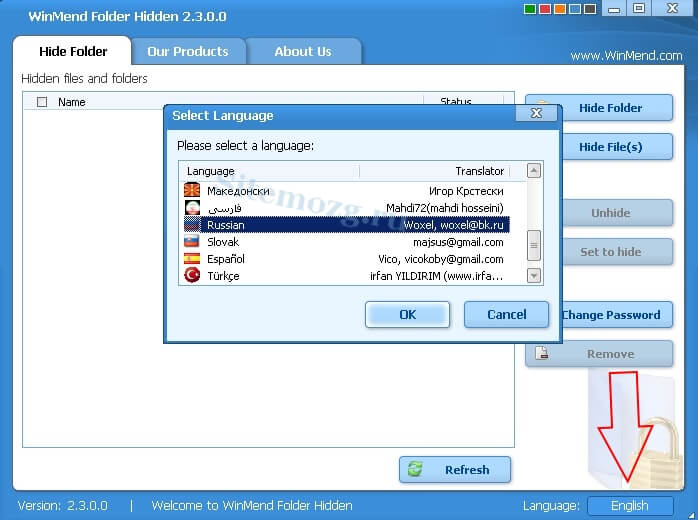Click translator majsus@gmail.com

pyautogui.click(x=458, y=242)
